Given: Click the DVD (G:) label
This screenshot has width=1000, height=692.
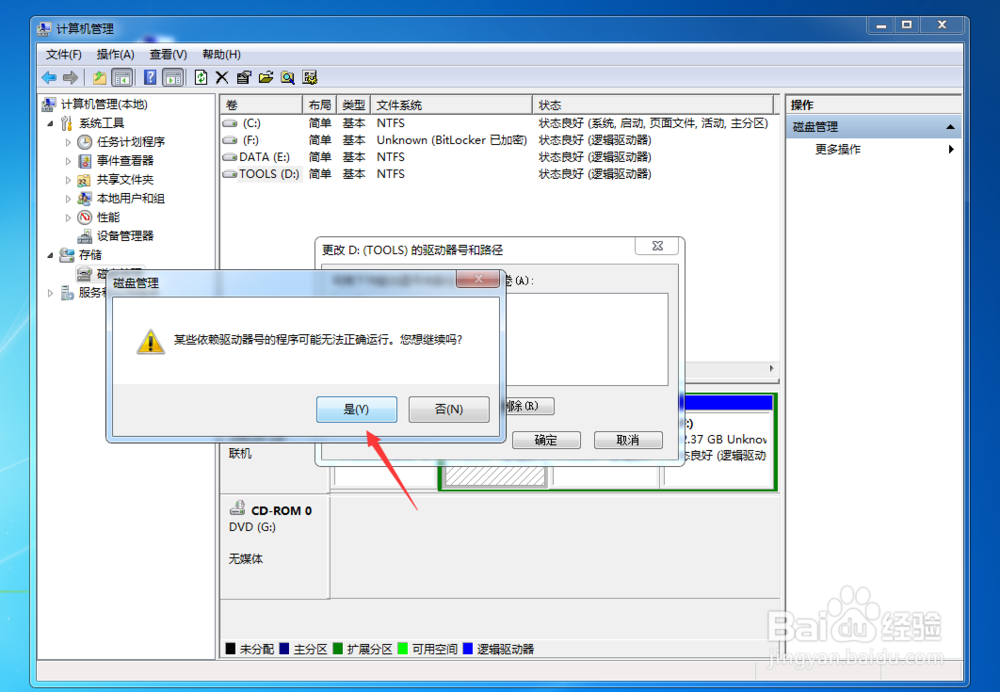Looking at the screenshot, I should [x=253, y=527].
